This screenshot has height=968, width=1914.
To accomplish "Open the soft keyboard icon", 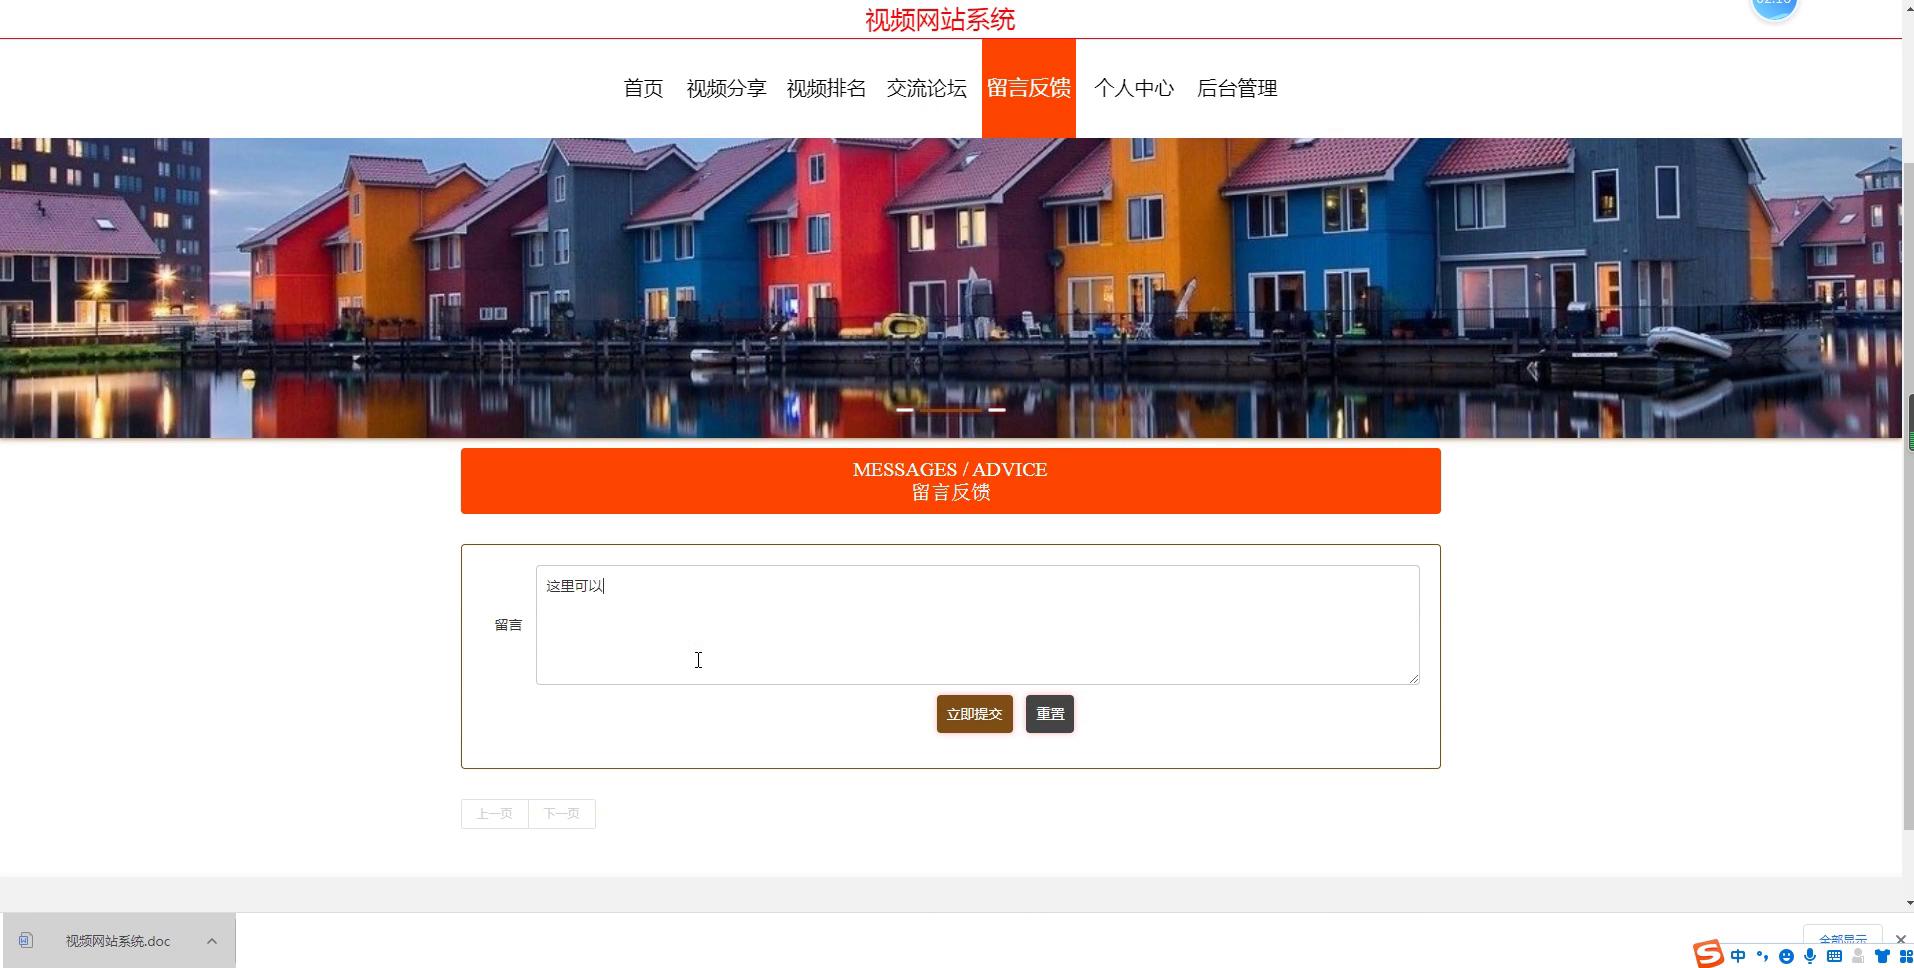I will point(1834,957).
